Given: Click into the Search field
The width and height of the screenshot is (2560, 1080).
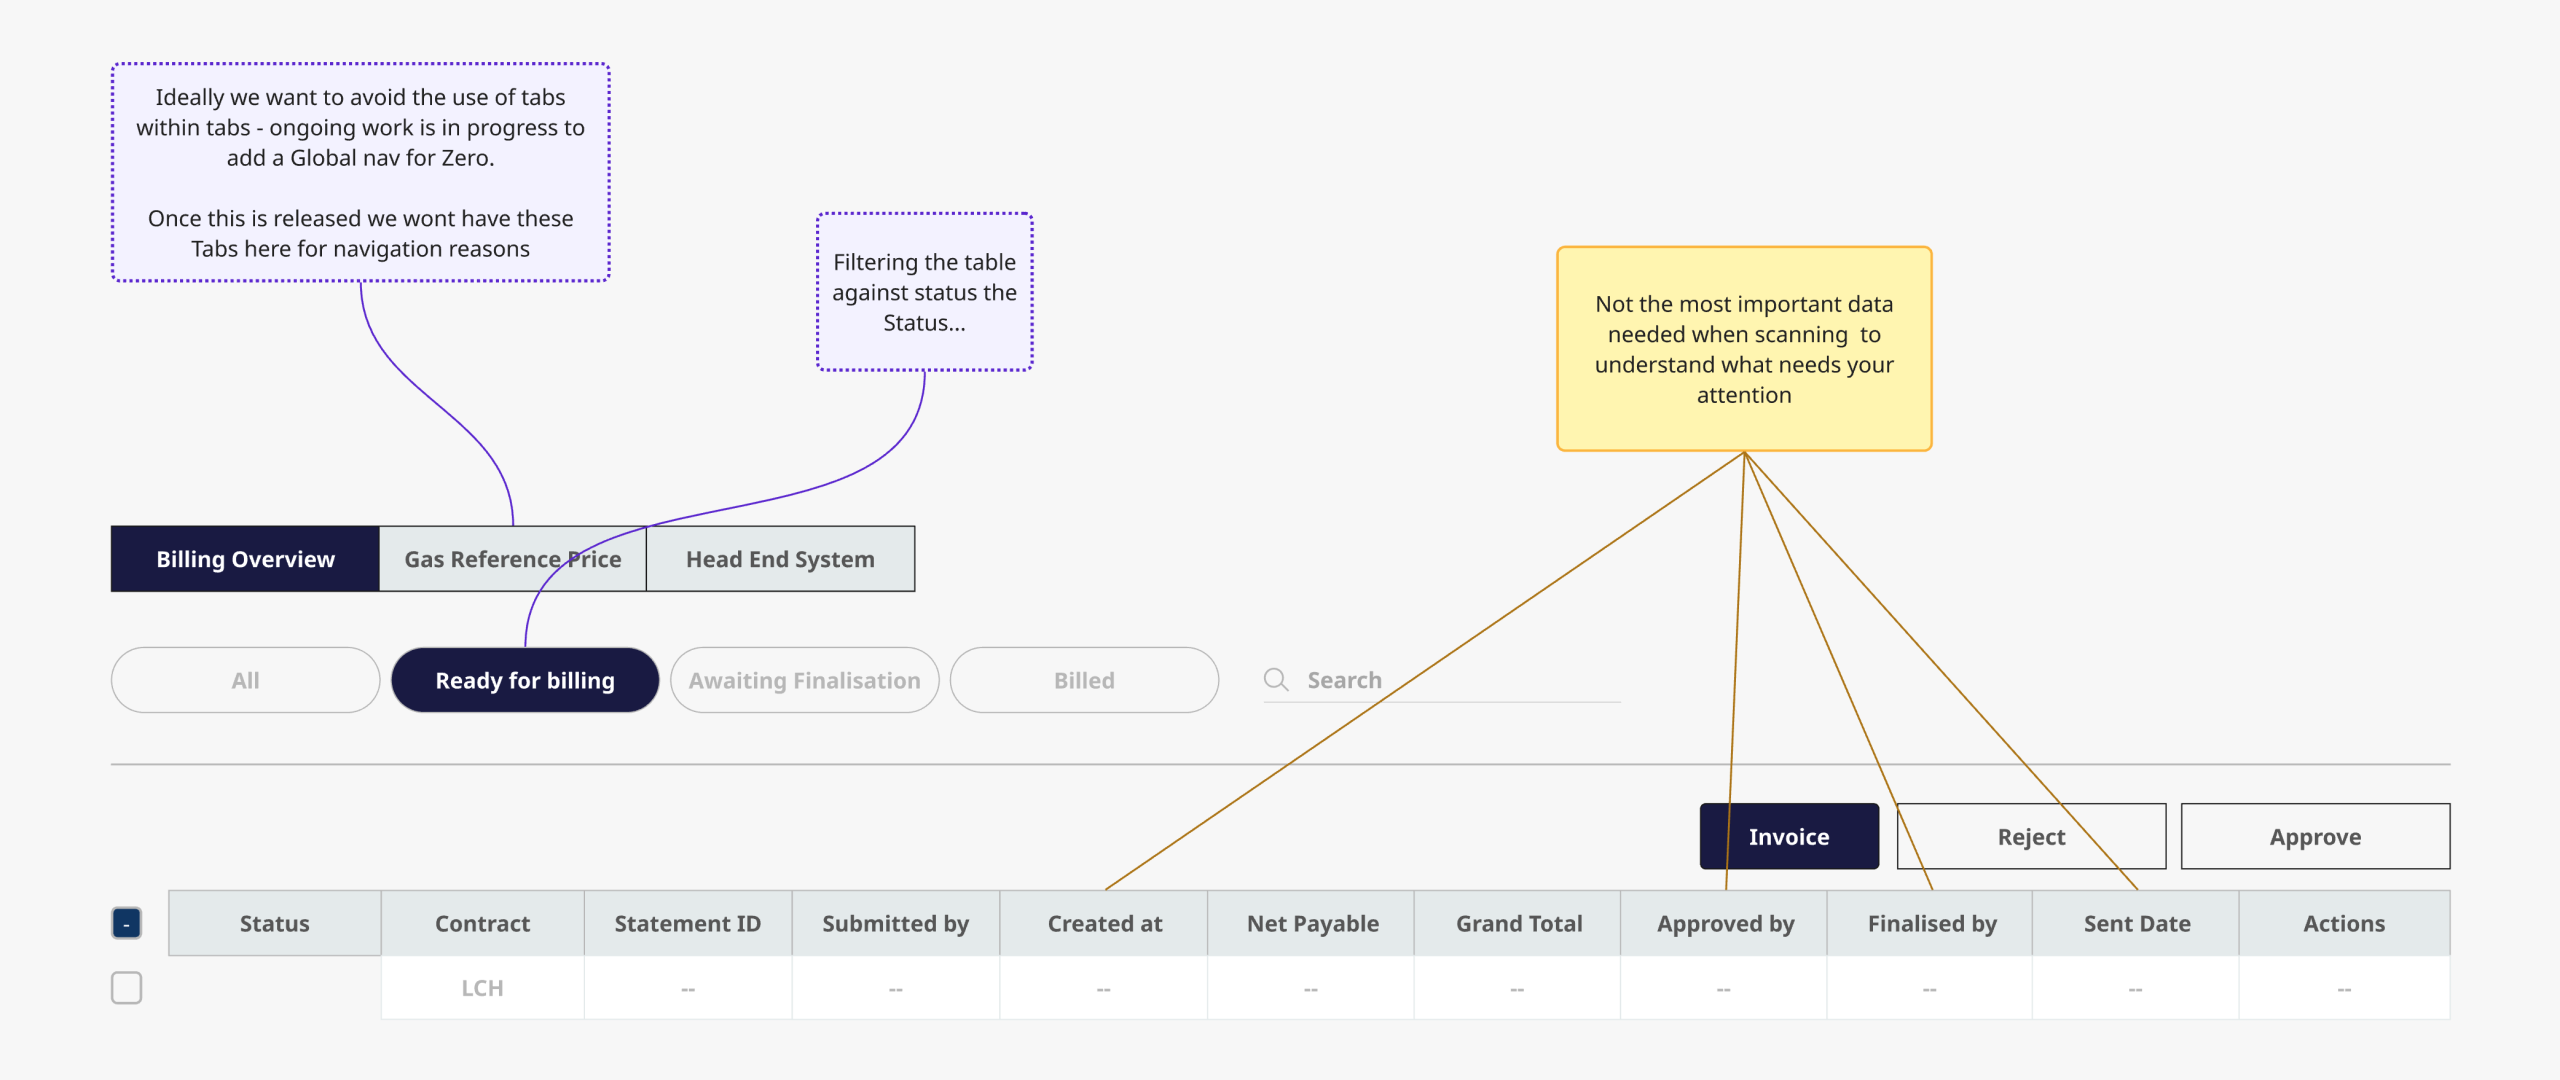Looking at the screenshot, I should point(1441,680).
